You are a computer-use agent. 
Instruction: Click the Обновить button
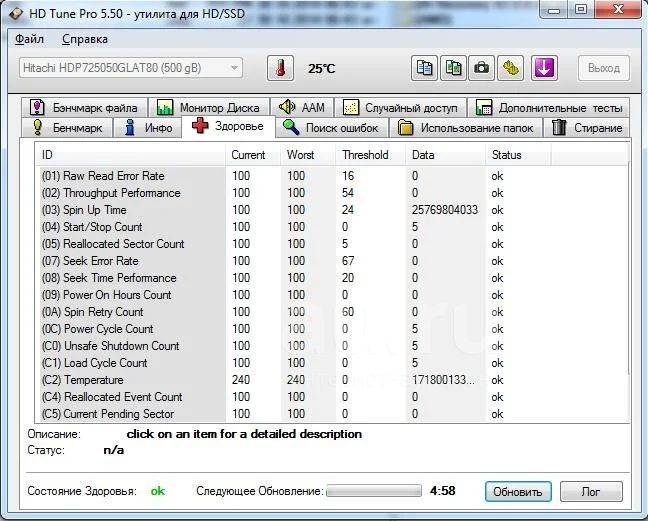[x=518, y=492]
